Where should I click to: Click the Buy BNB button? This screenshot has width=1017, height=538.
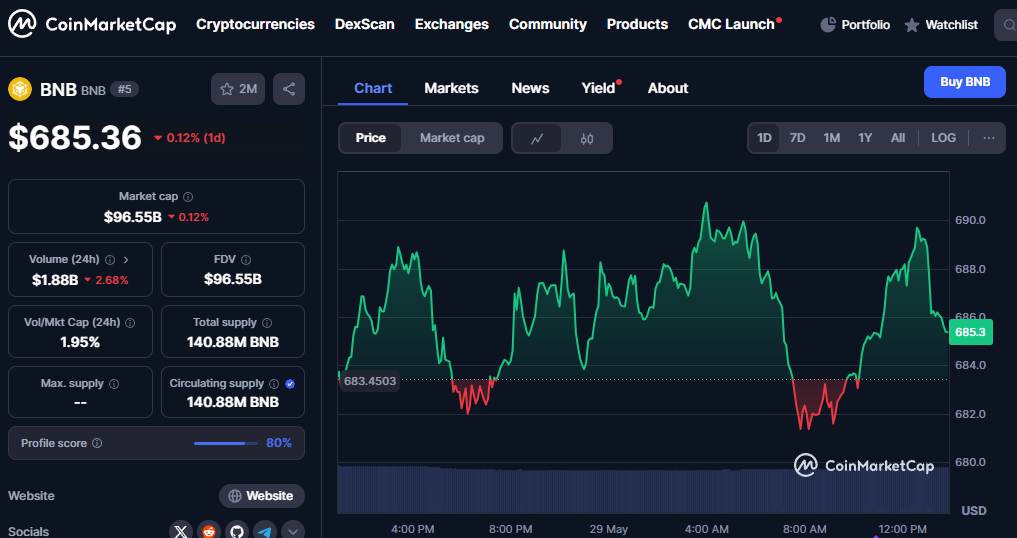964,82
